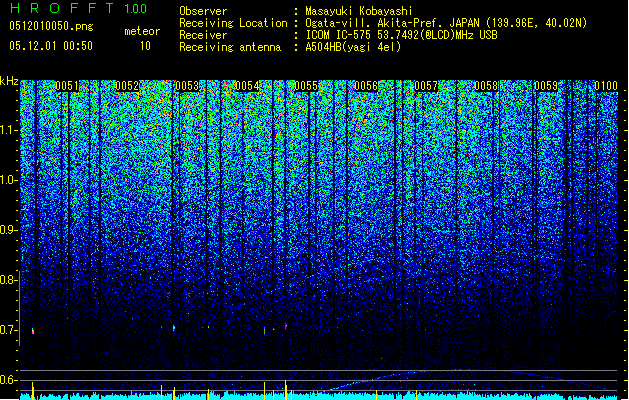
Task: Click the 0.6 frequency axis label
Action: (8, 380)
